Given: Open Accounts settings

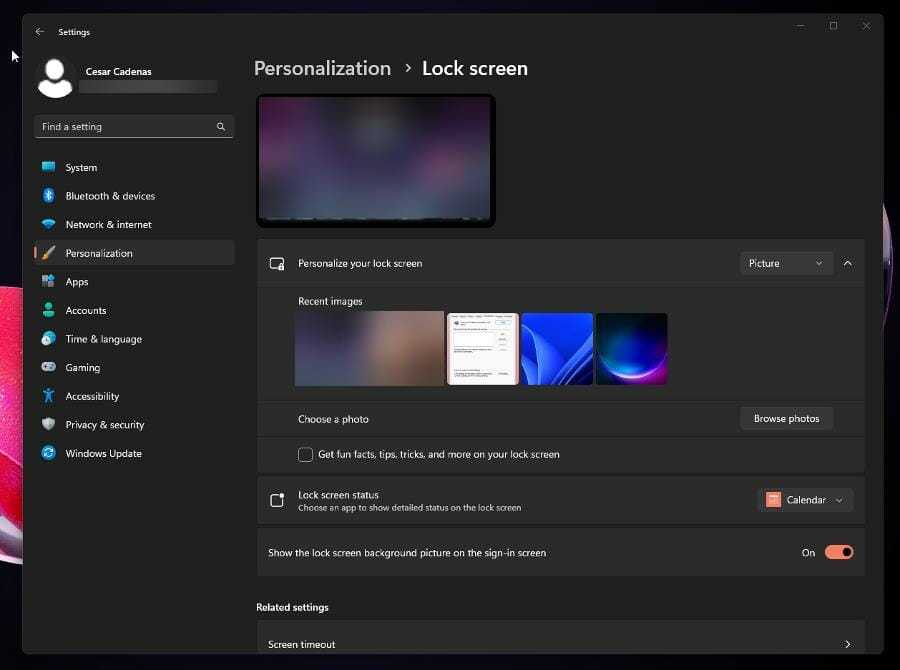Looking at the screenshot, I should [x=134, y=310].
